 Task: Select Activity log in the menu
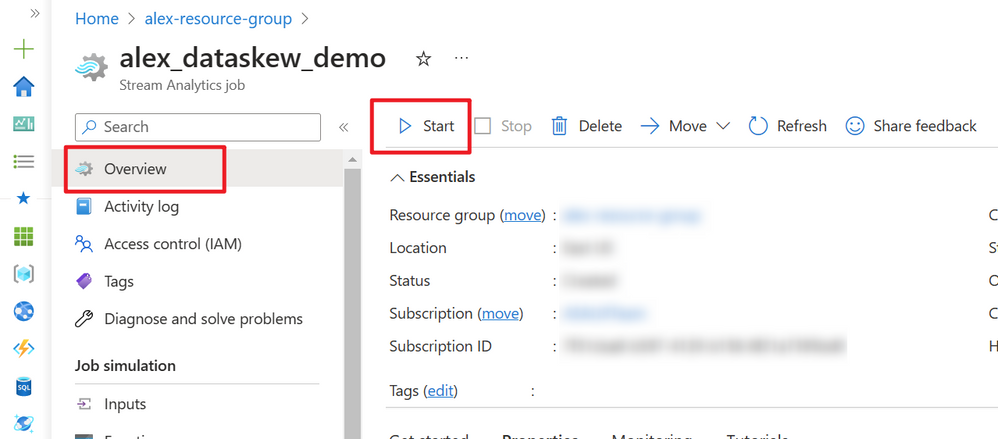coord(142,206)
